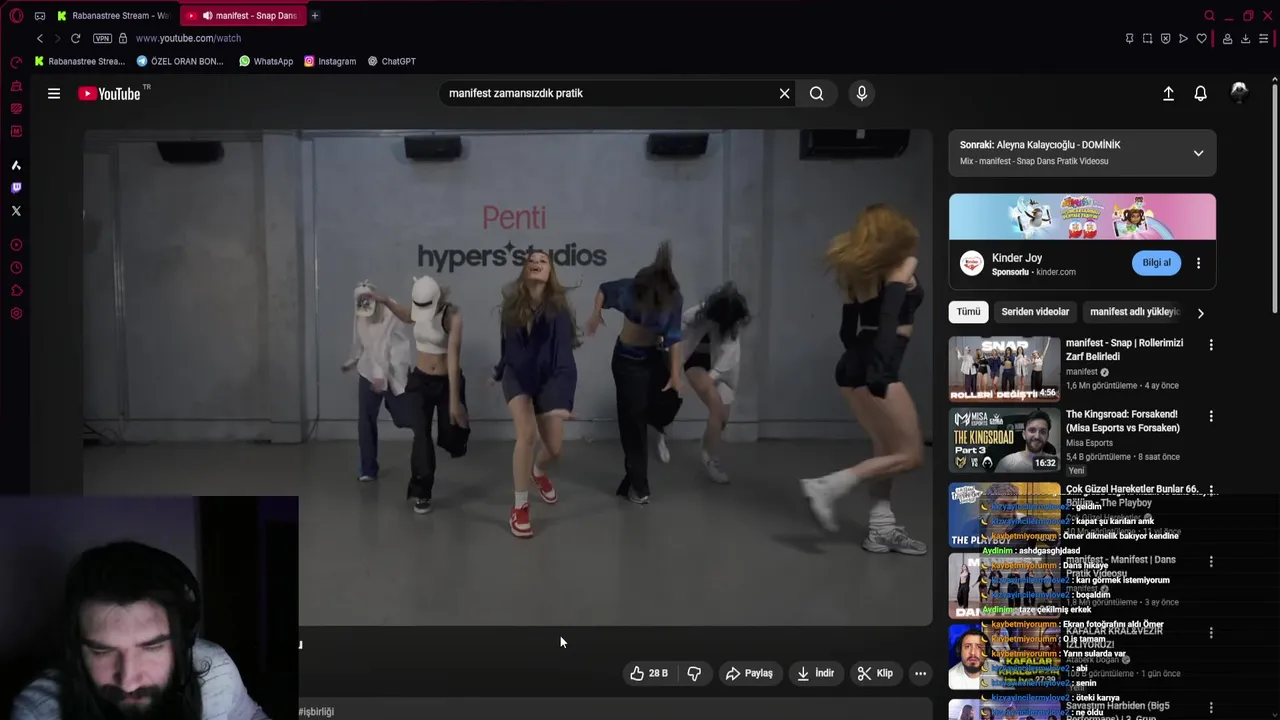This screenshot has width=1280, height=720.
Task: Toggle the VPN badge in address bar
Action: (102, 38)
